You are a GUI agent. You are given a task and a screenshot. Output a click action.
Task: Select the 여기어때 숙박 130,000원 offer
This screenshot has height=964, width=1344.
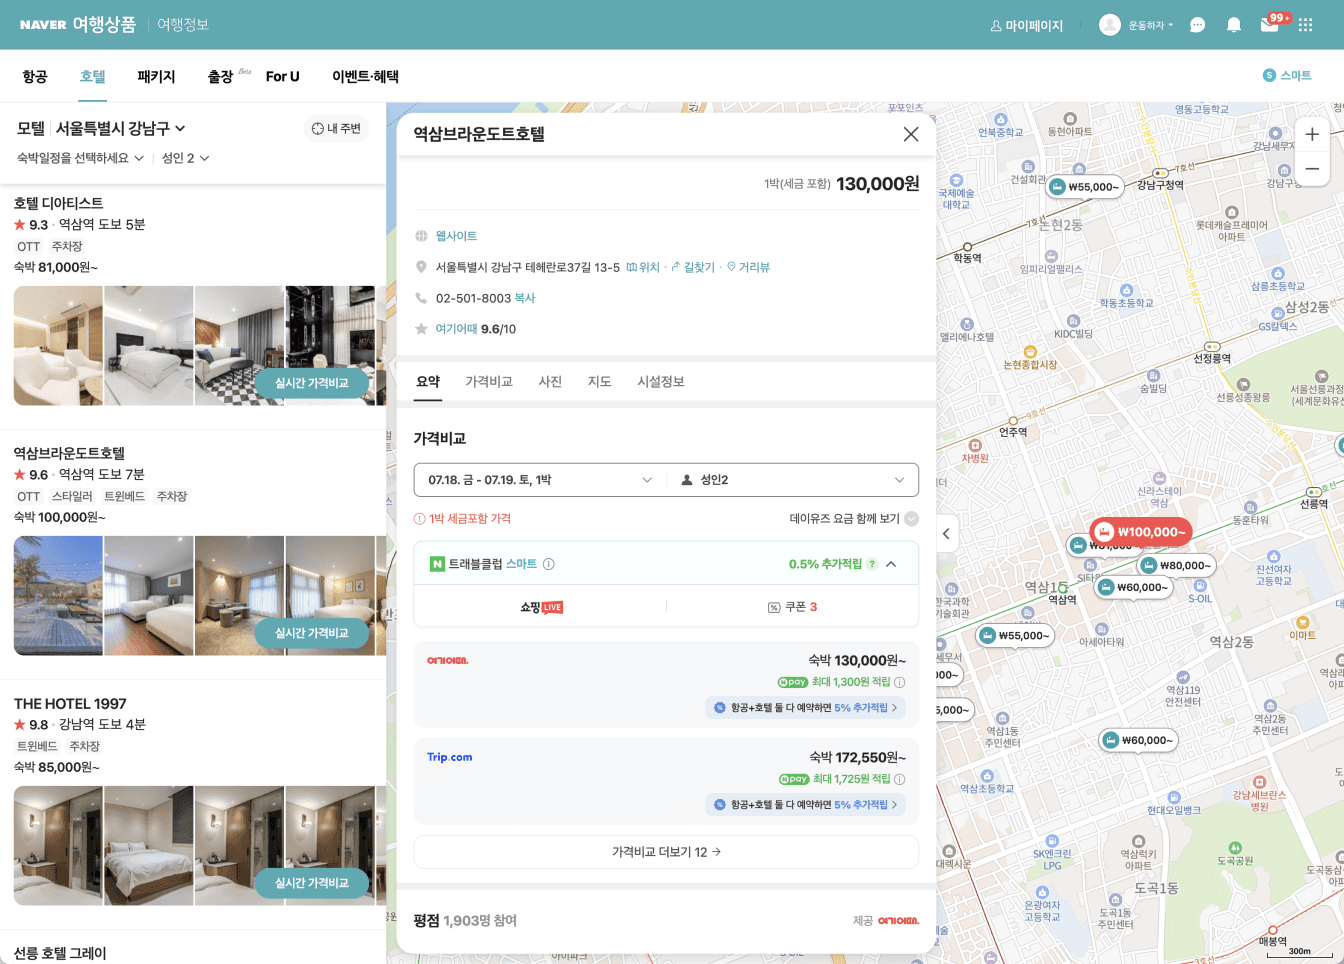(x=666, y=684)
